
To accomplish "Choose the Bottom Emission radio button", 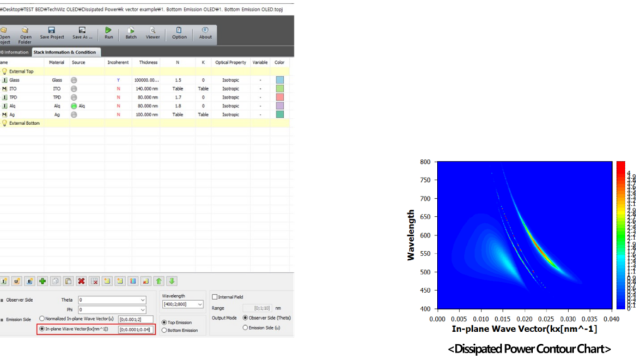I will click(x=164, y=331).
